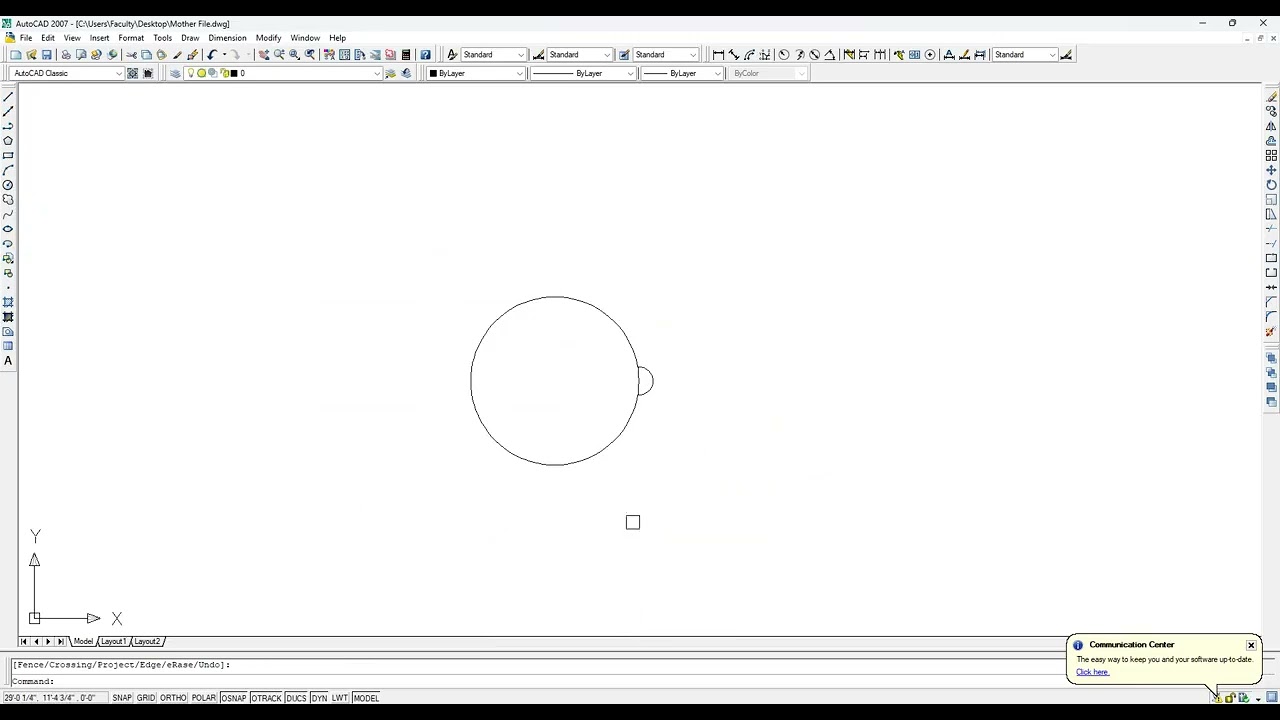Open the text style Standard dropdown

click(x=493, y=55)
